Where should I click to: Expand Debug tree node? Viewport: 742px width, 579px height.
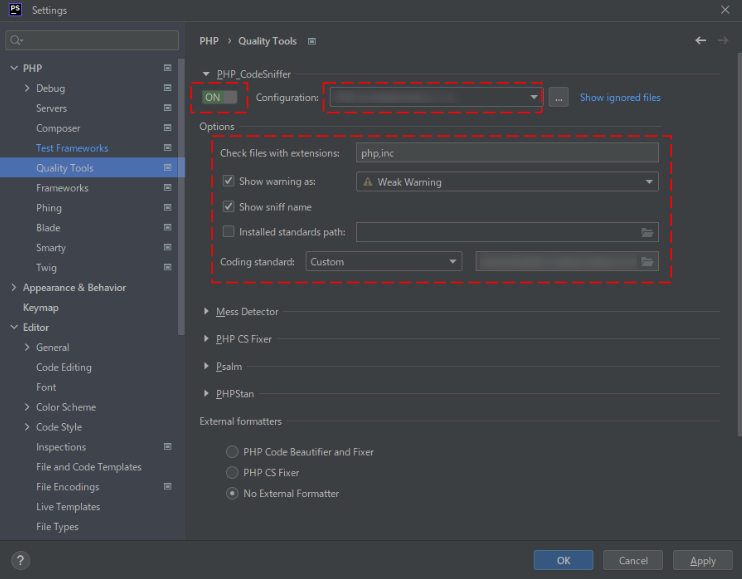point(27,88)
